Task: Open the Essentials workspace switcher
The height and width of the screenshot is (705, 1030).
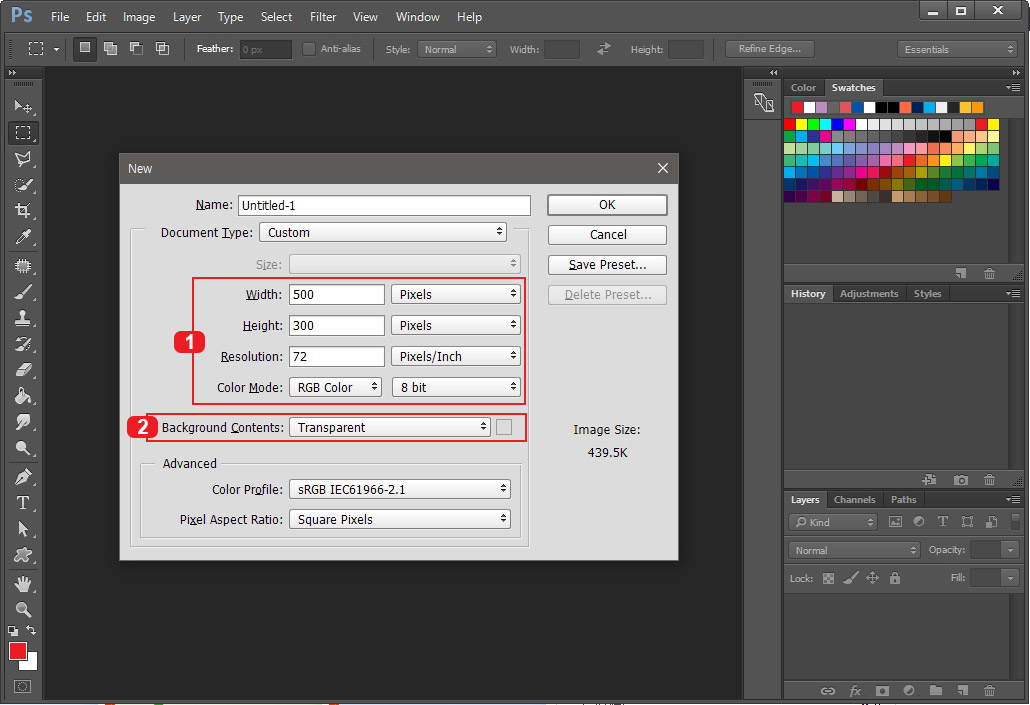Action: pyautogui.click(x=958, y=49)
